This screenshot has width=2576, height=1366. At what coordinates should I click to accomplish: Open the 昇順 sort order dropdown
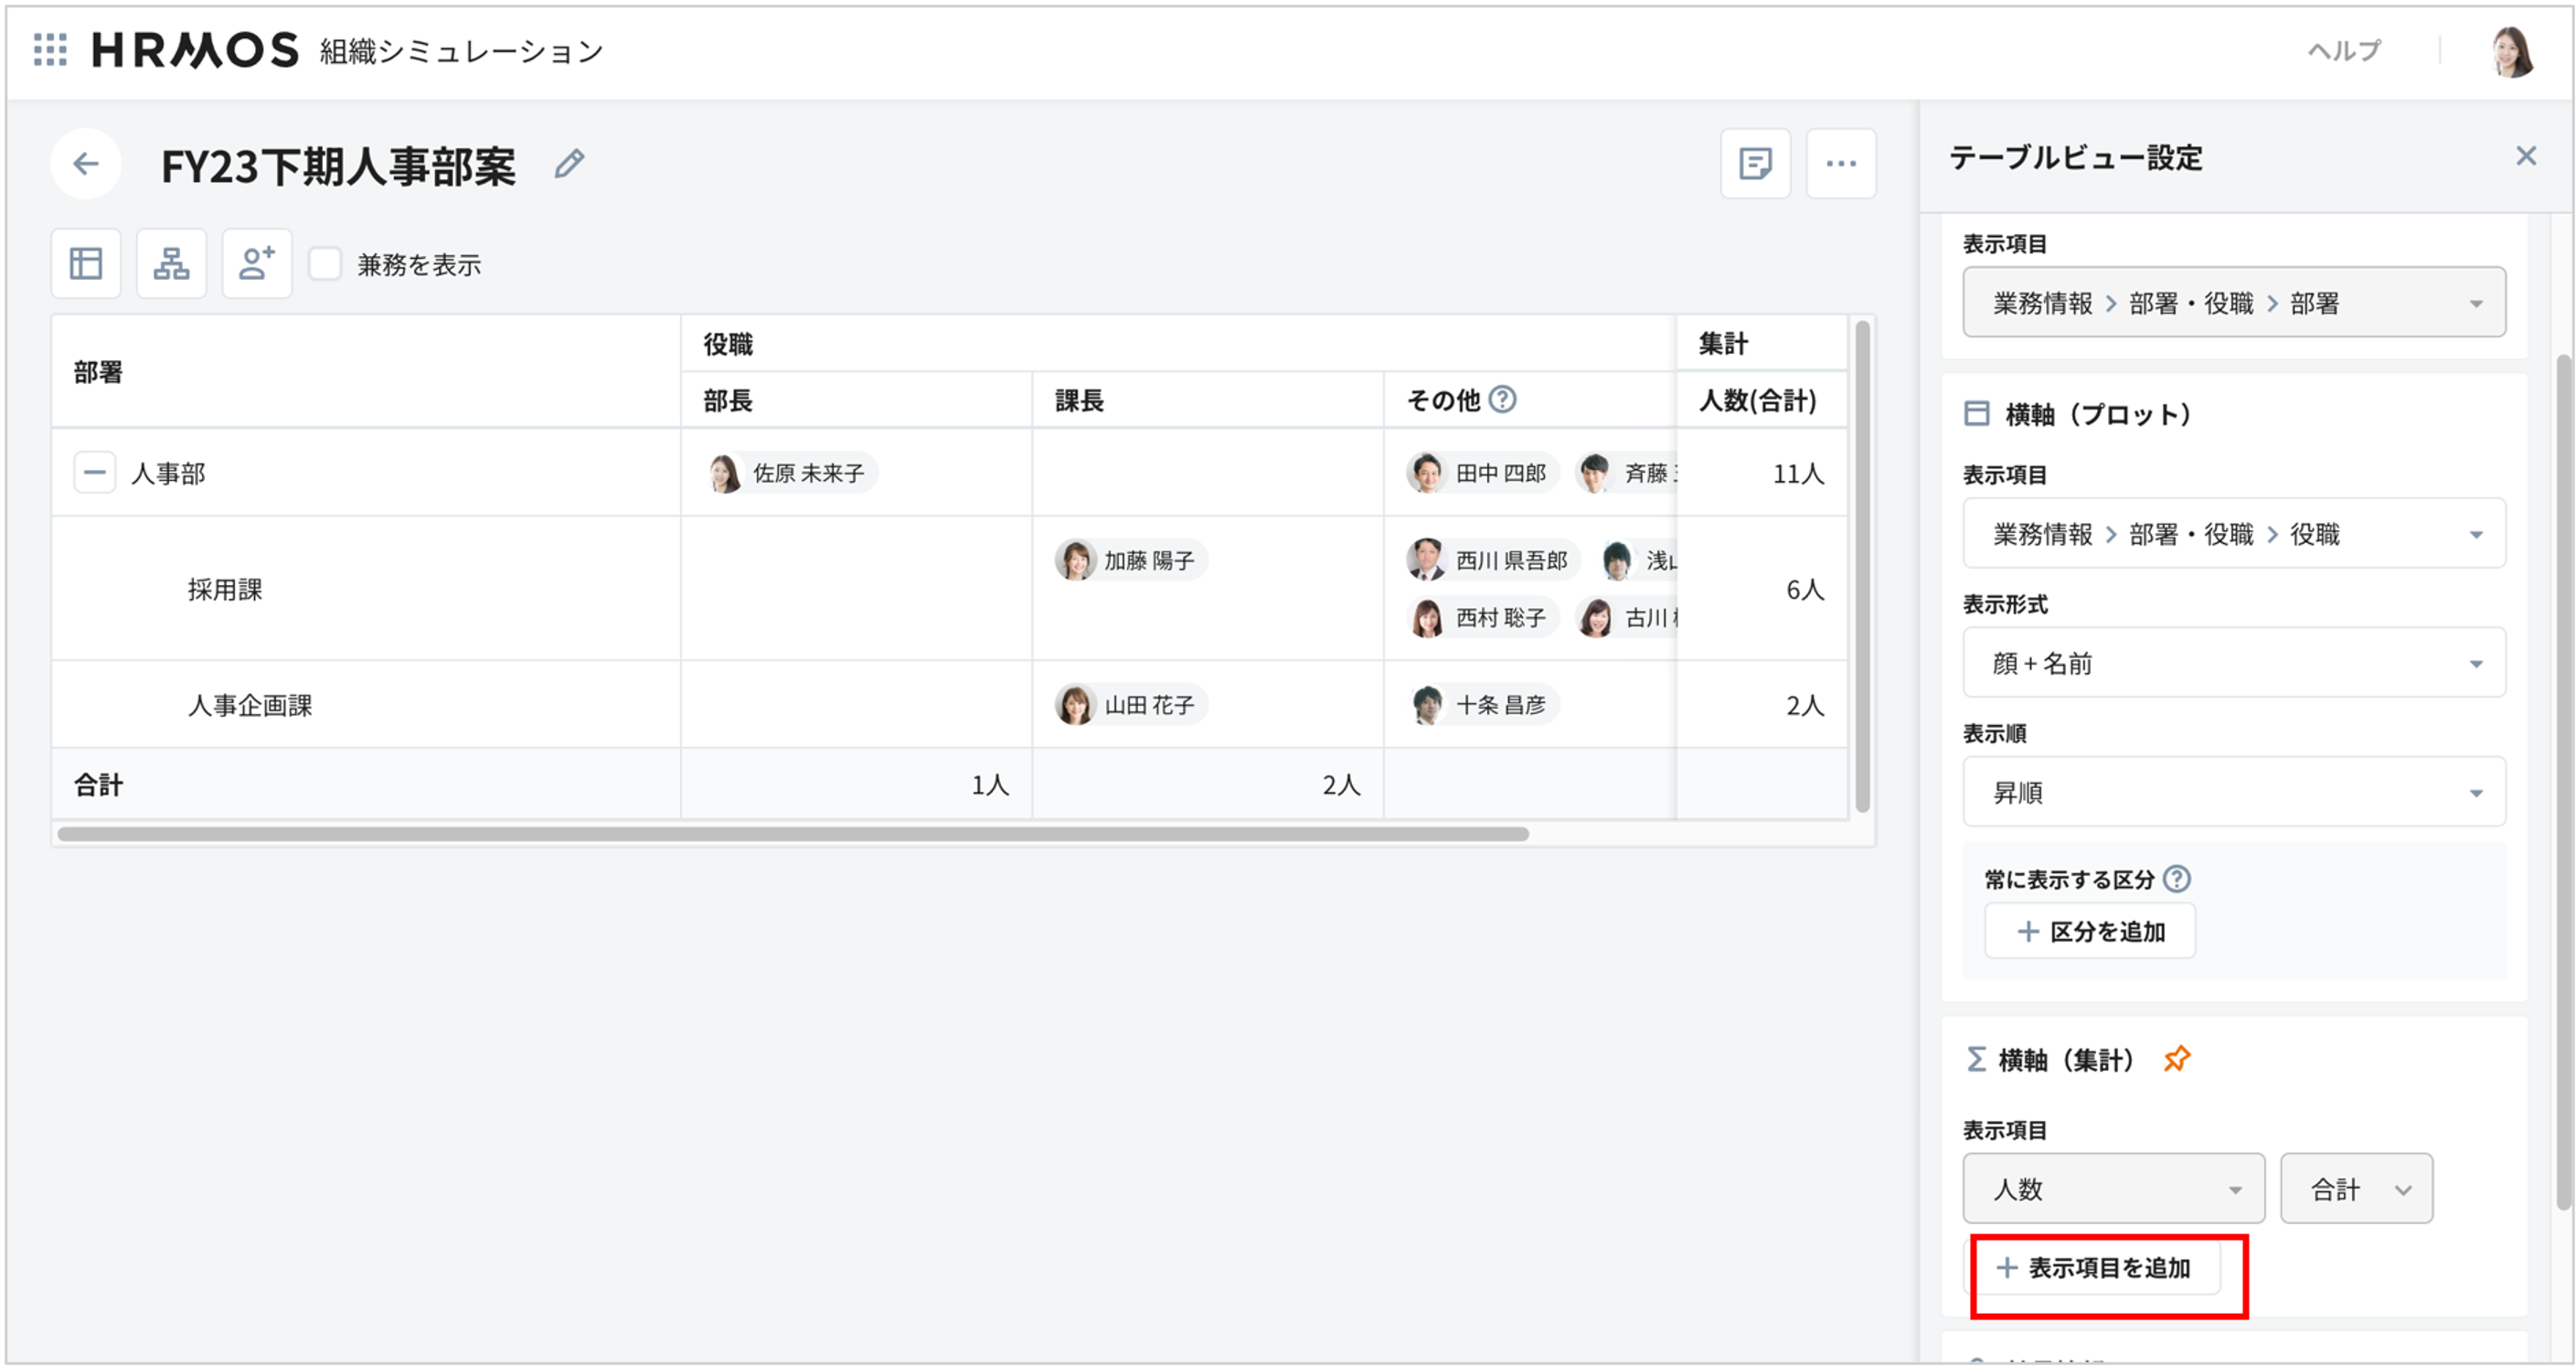pyautogui.click(x=2233, y=792)
